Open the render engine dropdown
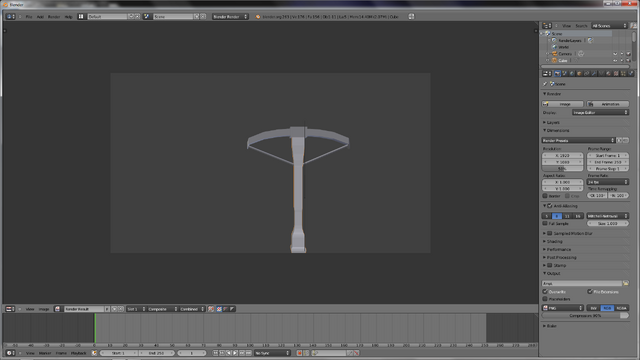 coord(230,17)
